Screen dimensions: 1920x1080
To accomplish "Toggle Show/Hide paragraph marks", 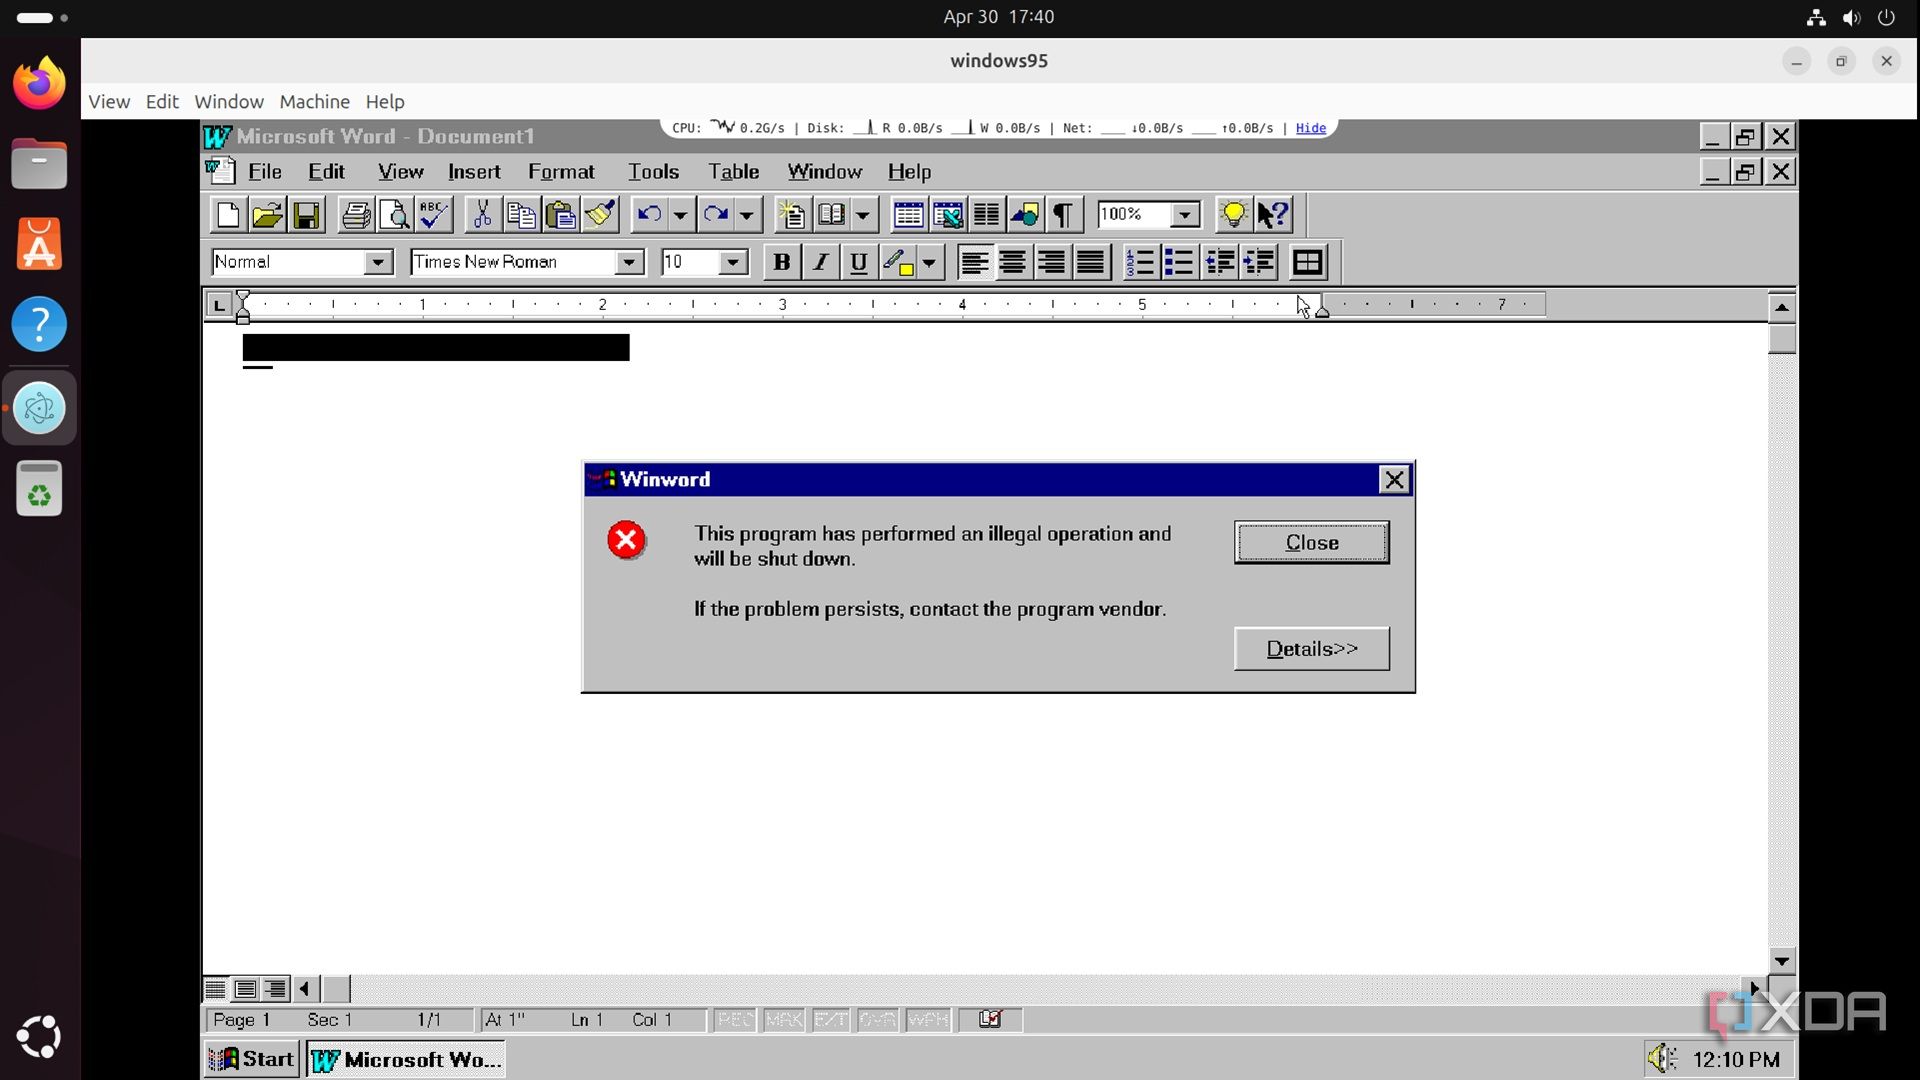I will tap(1064, 215).
